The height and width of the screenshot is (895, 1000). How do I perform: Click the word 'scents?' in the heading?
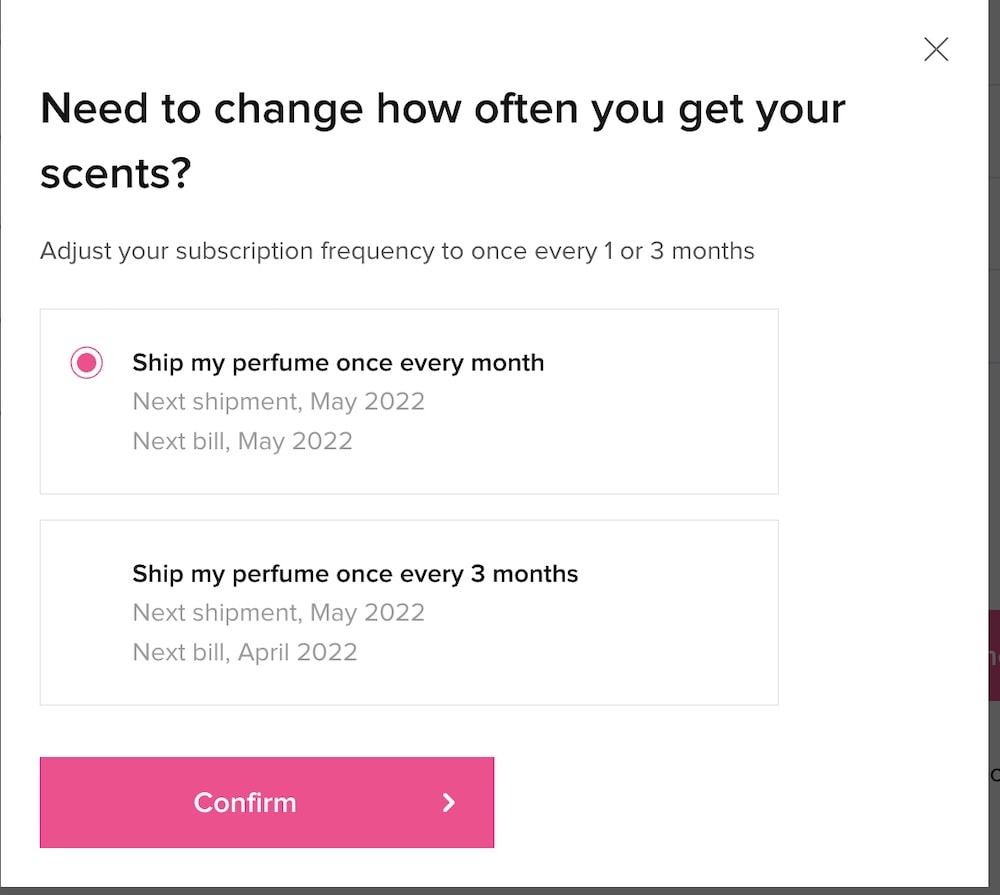[115, 174]
